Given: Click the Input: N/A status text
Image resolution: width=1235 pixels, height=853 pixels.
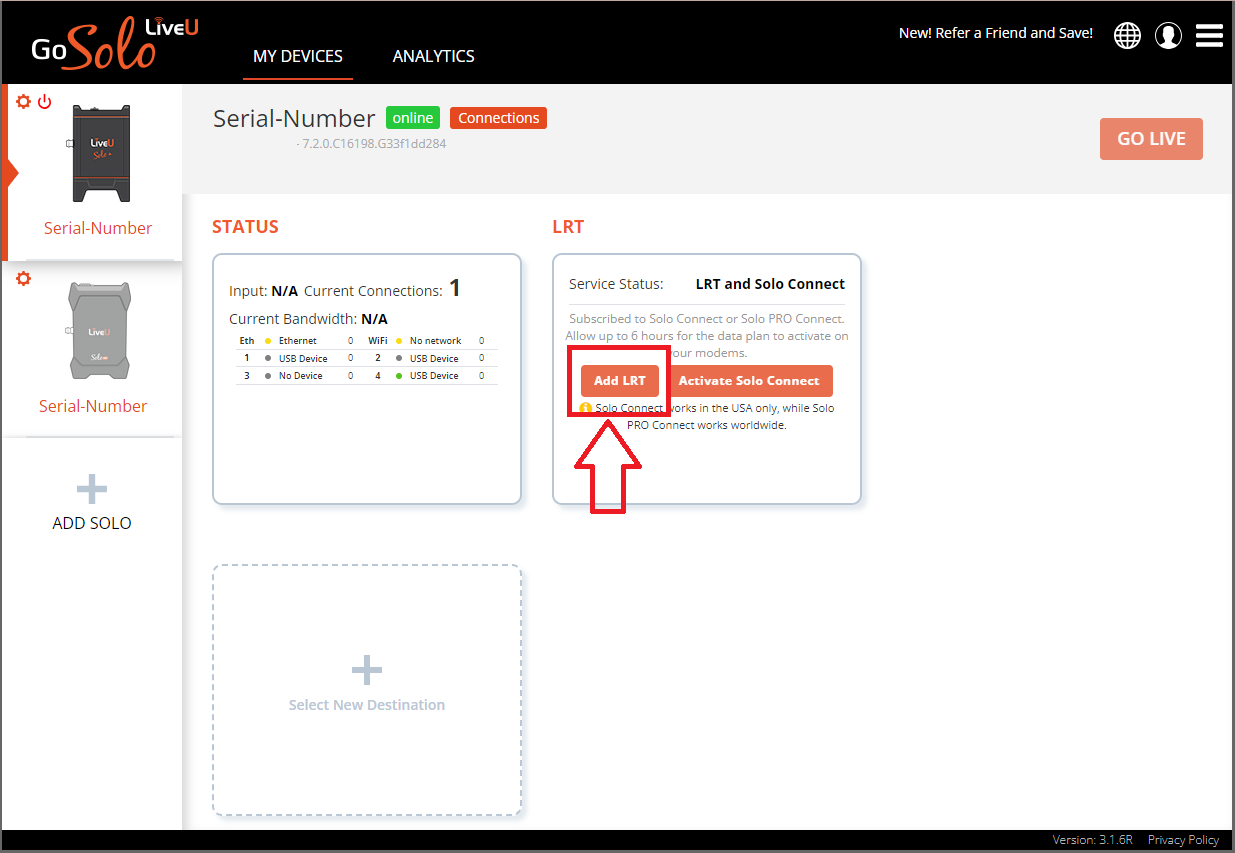Looking at the screenshot, I should (x=264, y=291).
